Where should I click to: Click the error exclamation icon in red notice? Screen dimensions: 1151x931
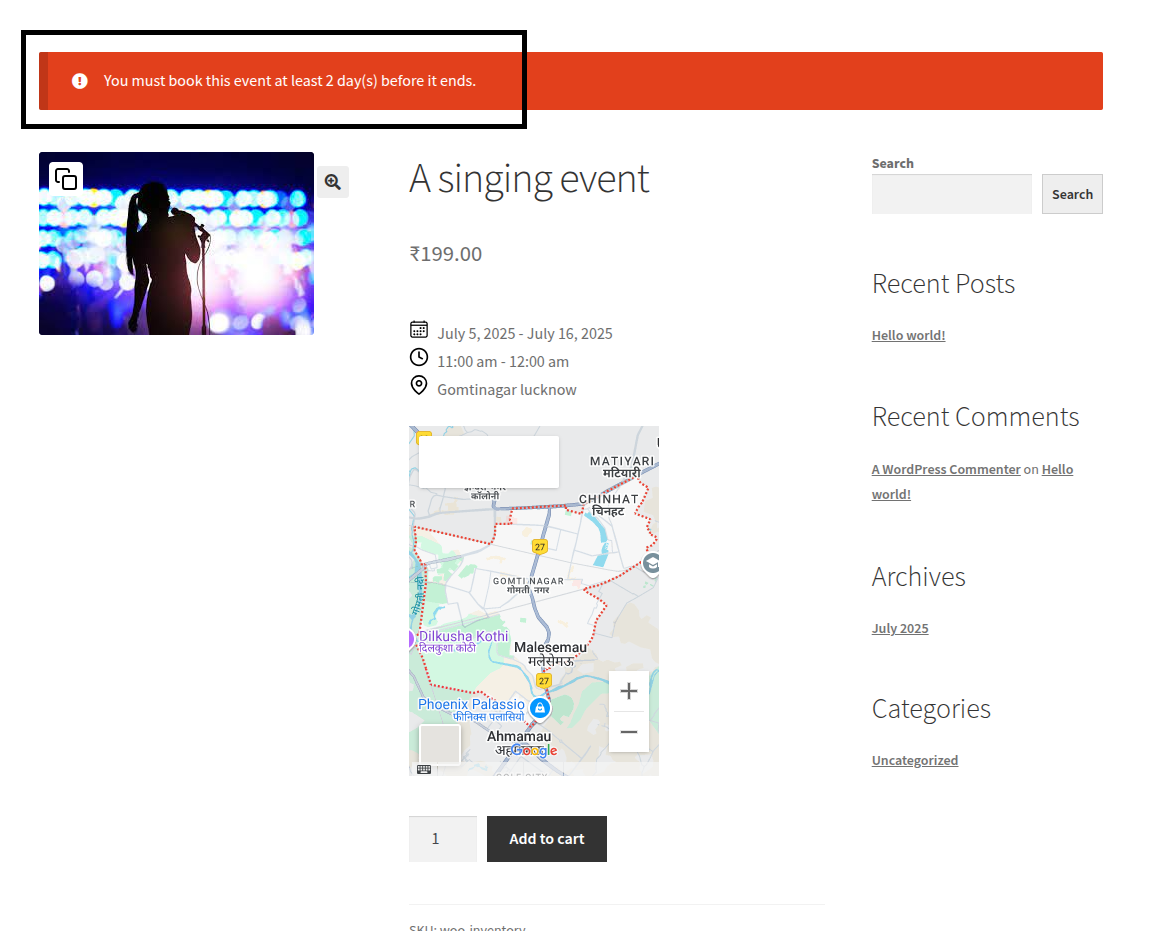79,81
